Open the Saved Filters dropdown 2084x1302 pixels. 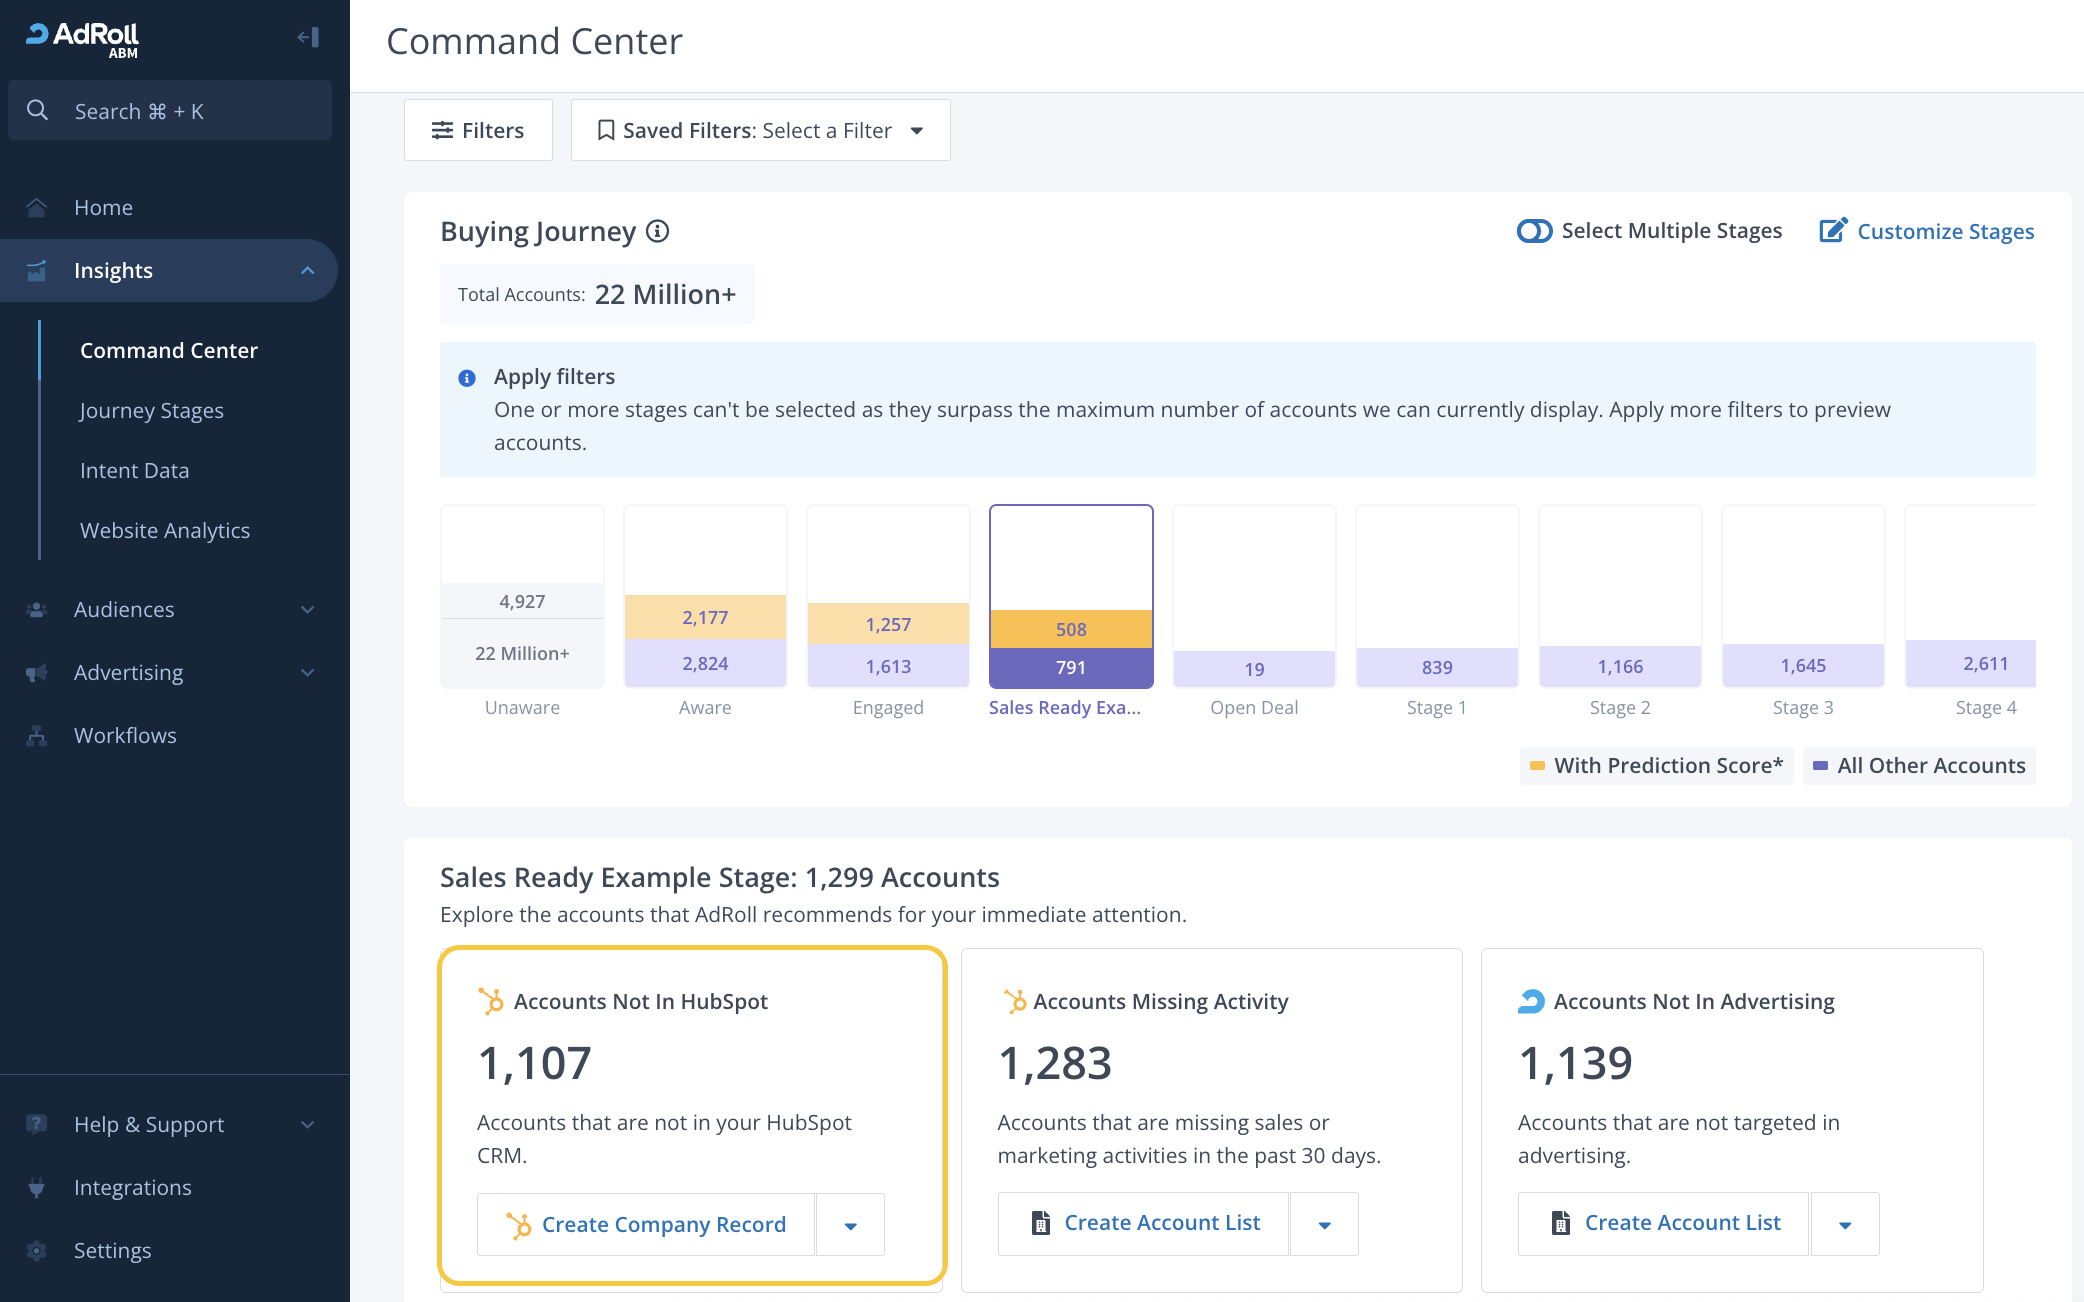[761, 130]
